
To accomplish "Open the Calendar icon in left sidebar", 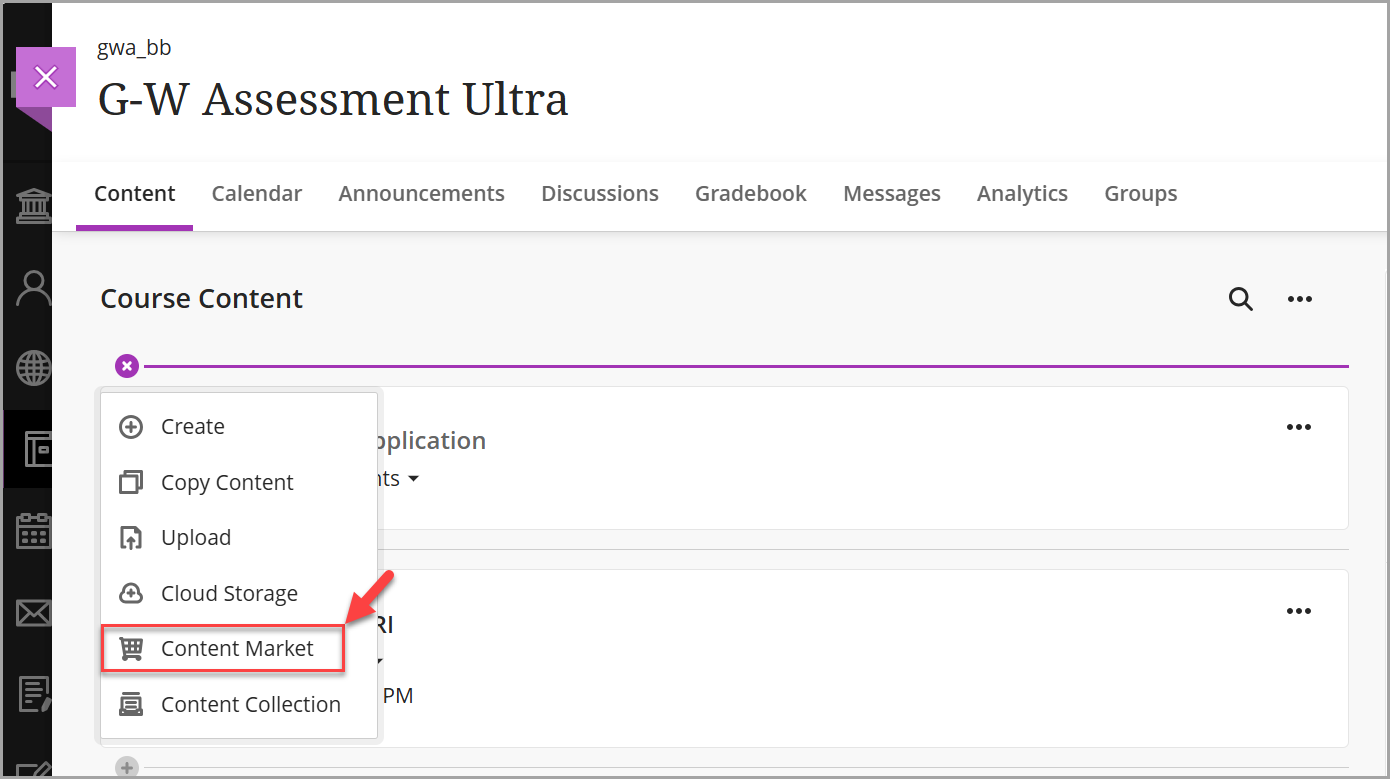I will (x=33, y=531).
